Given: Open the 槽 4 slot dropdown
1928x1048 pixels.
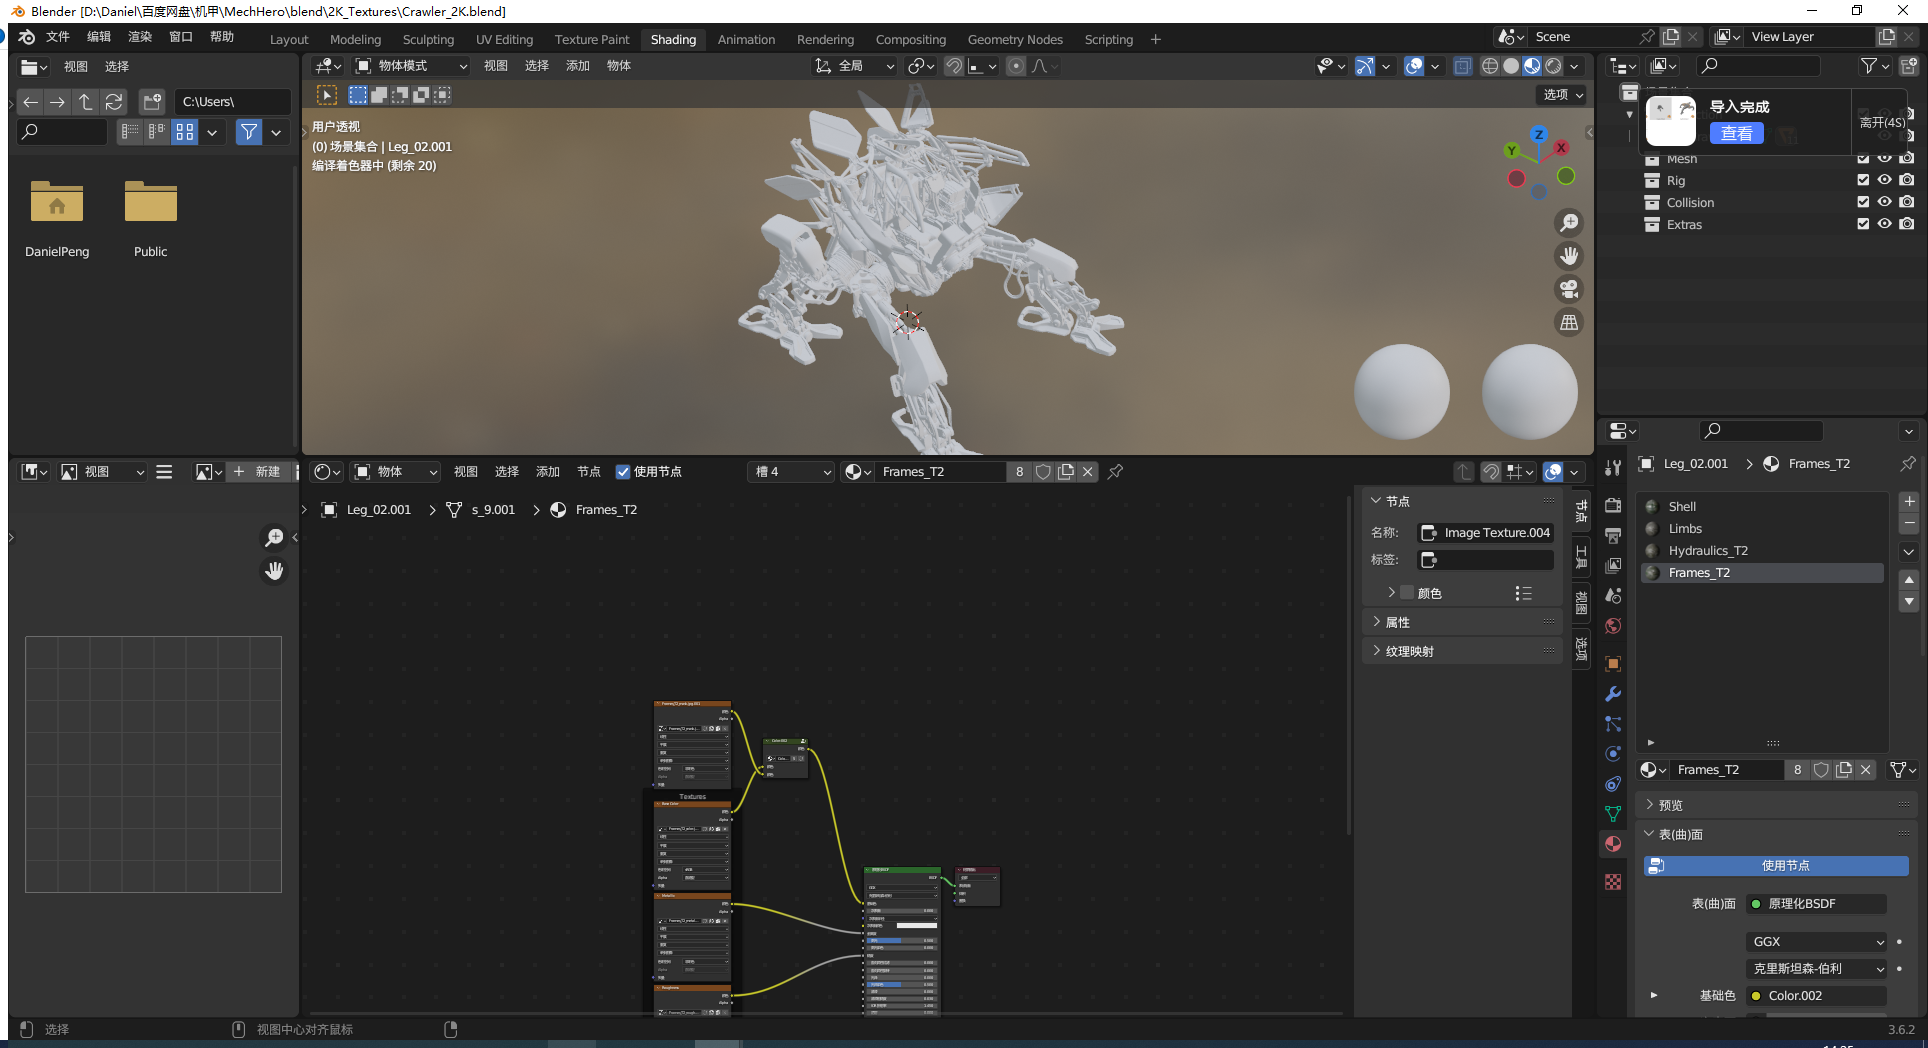Looking at the screenshot, I should click(x=792, y=472).
